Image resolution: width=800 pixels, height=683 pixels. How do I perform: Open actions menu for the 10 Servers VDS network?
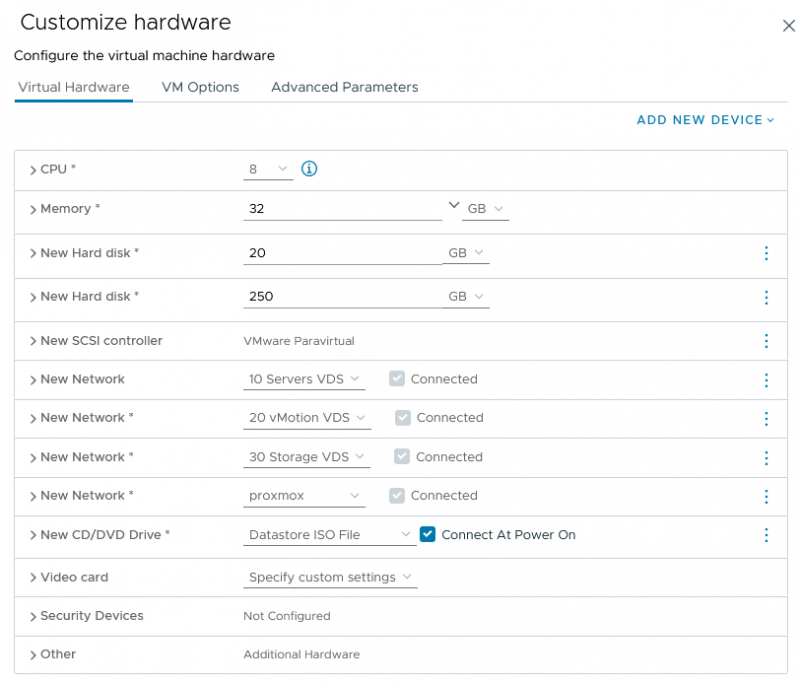[766, 379]
